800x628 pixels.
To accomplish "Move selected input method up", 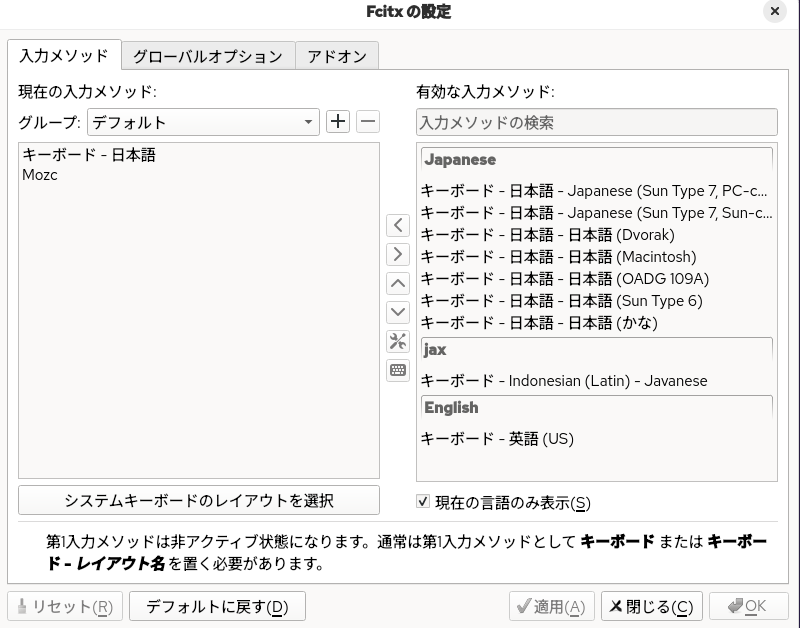I will (x=397, y=283).
